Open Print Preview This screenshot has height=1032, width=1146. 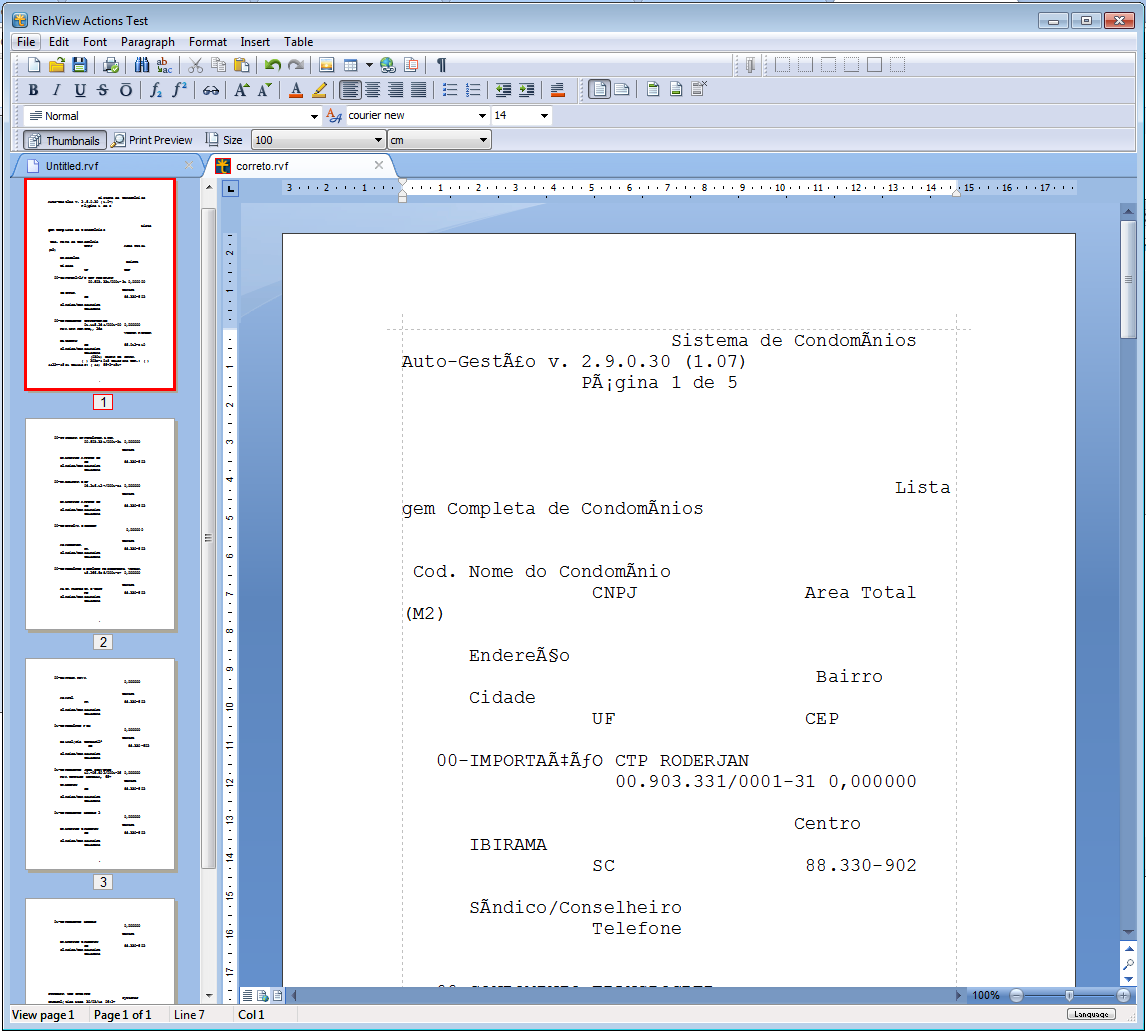coord(152,140)
